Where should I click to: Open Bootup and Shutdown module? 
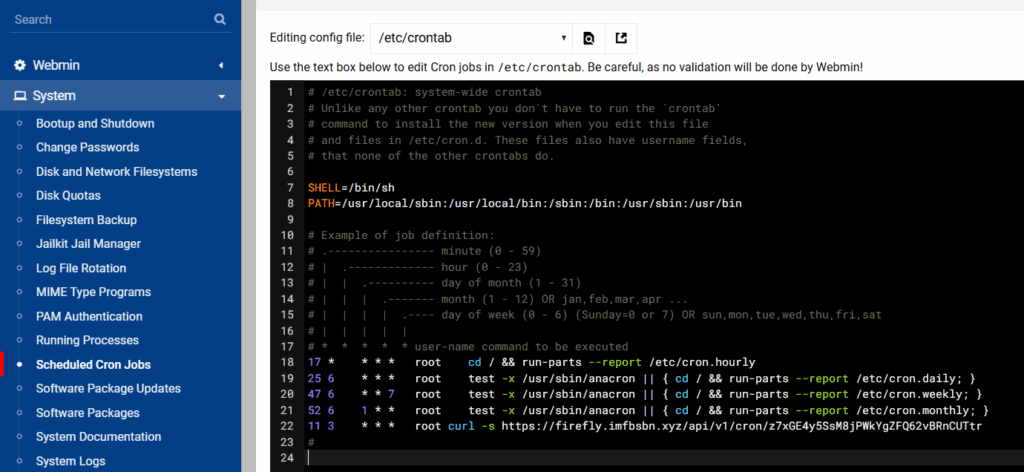point(95,123)
